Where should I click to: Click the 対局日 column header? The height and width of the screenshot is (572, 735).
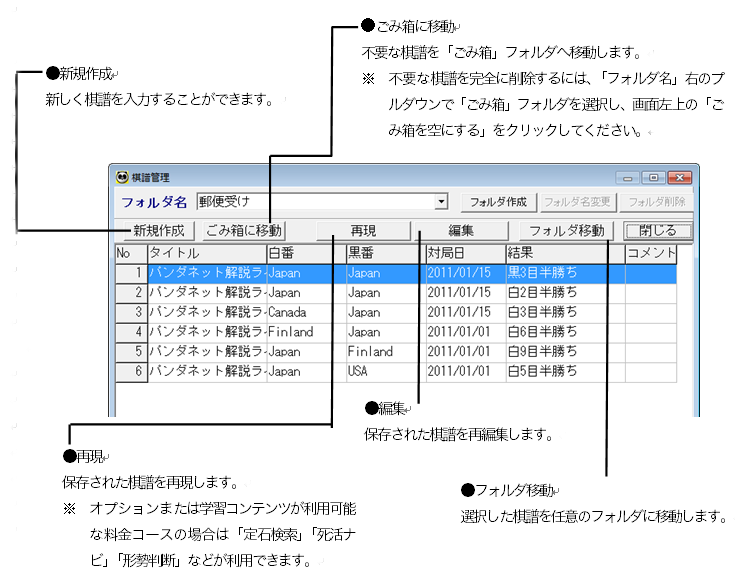click(x=464, y=253)
